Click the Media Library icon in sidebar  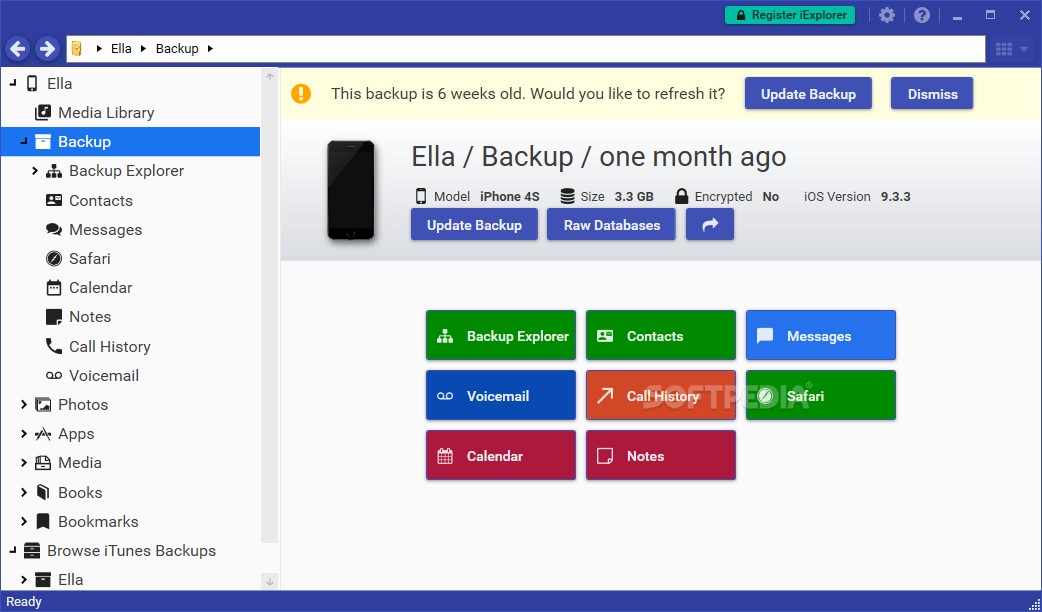tap(43, 112)
